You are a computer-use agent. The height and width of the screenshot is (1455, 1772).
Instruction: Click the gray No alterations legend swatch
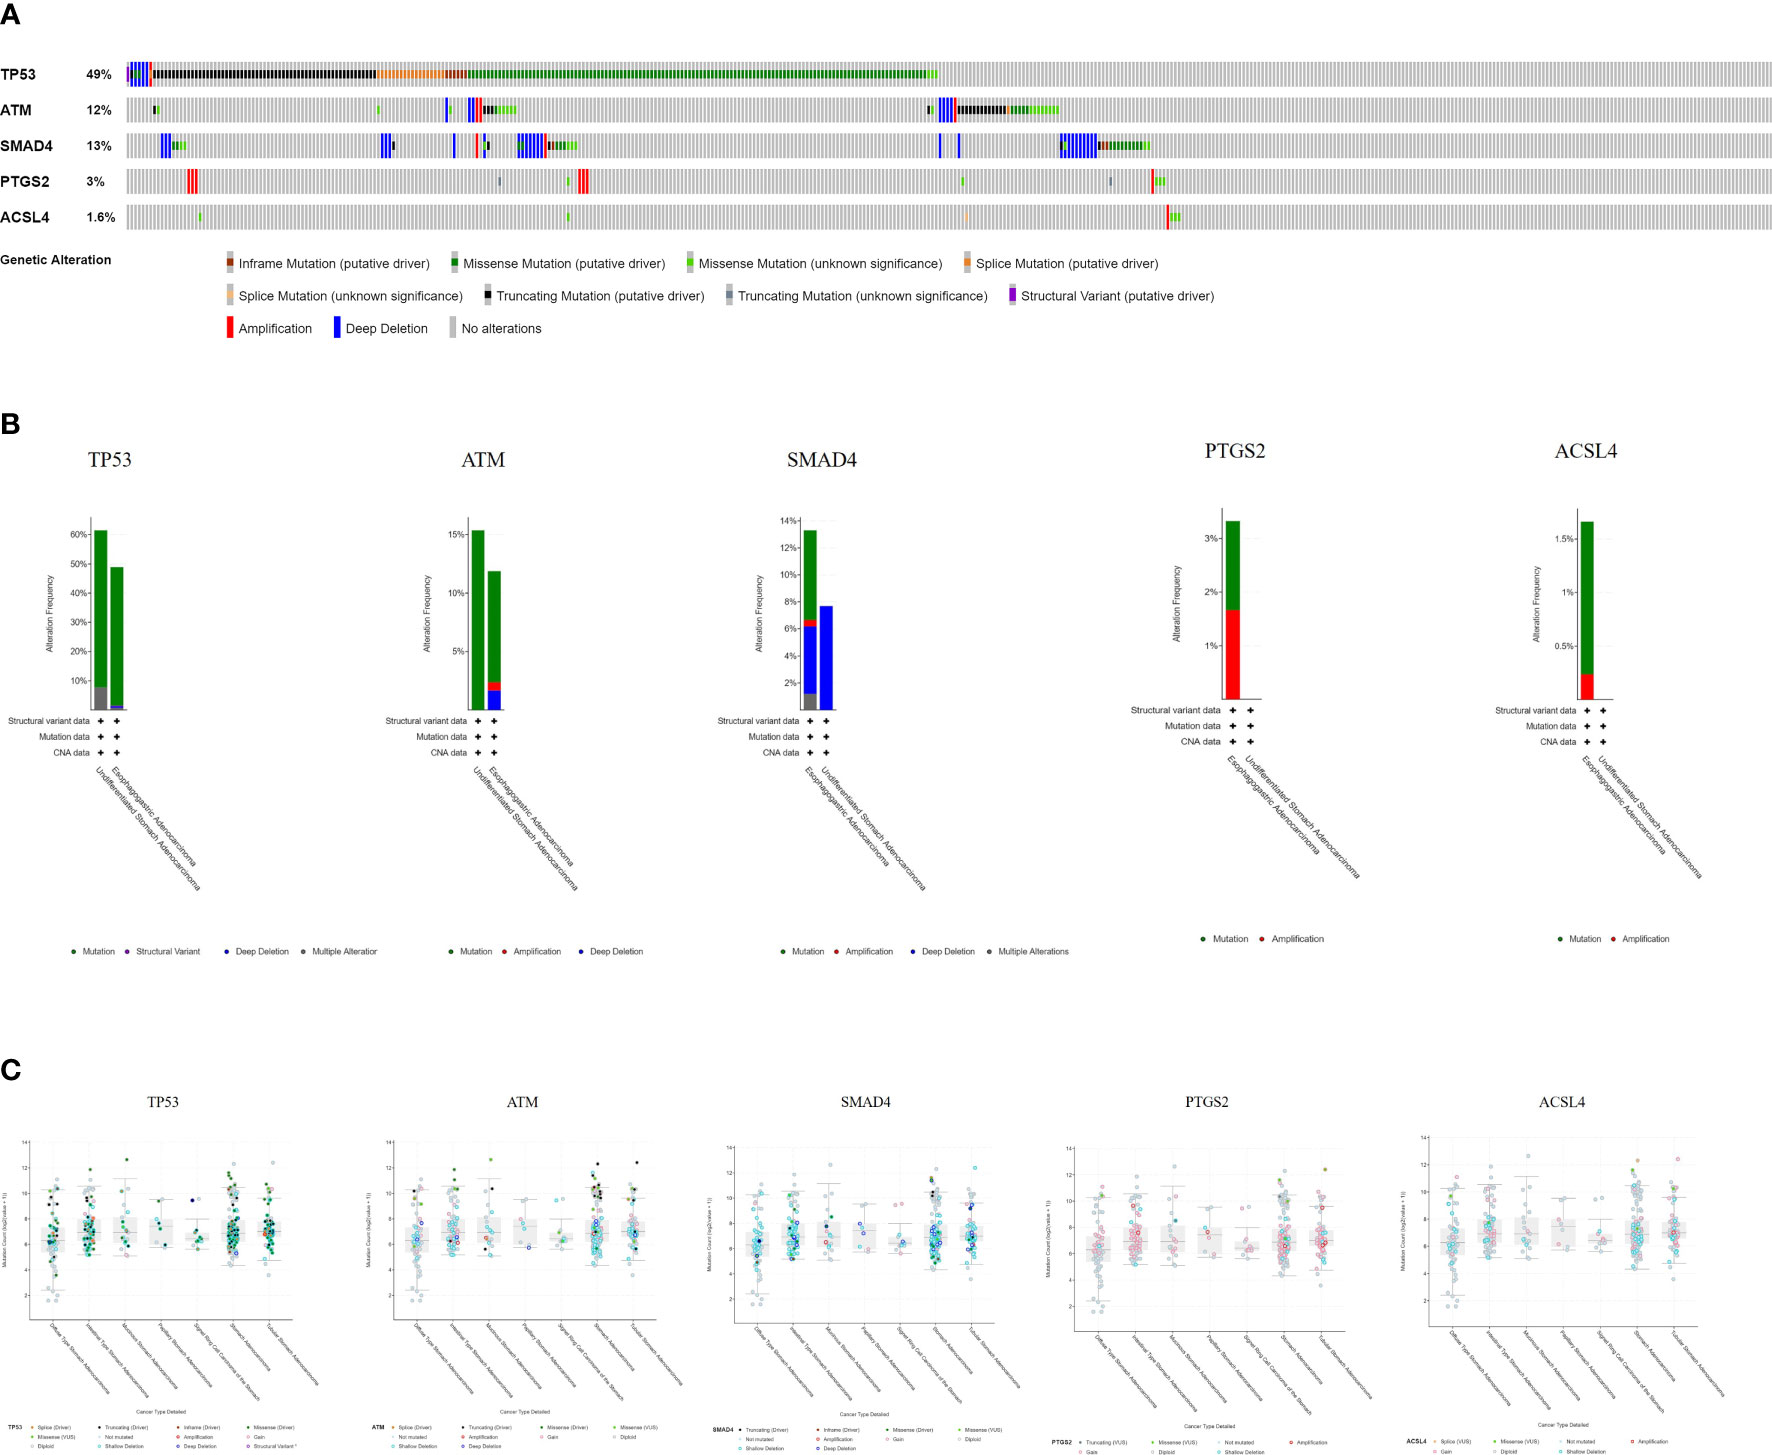pos(453,328)
